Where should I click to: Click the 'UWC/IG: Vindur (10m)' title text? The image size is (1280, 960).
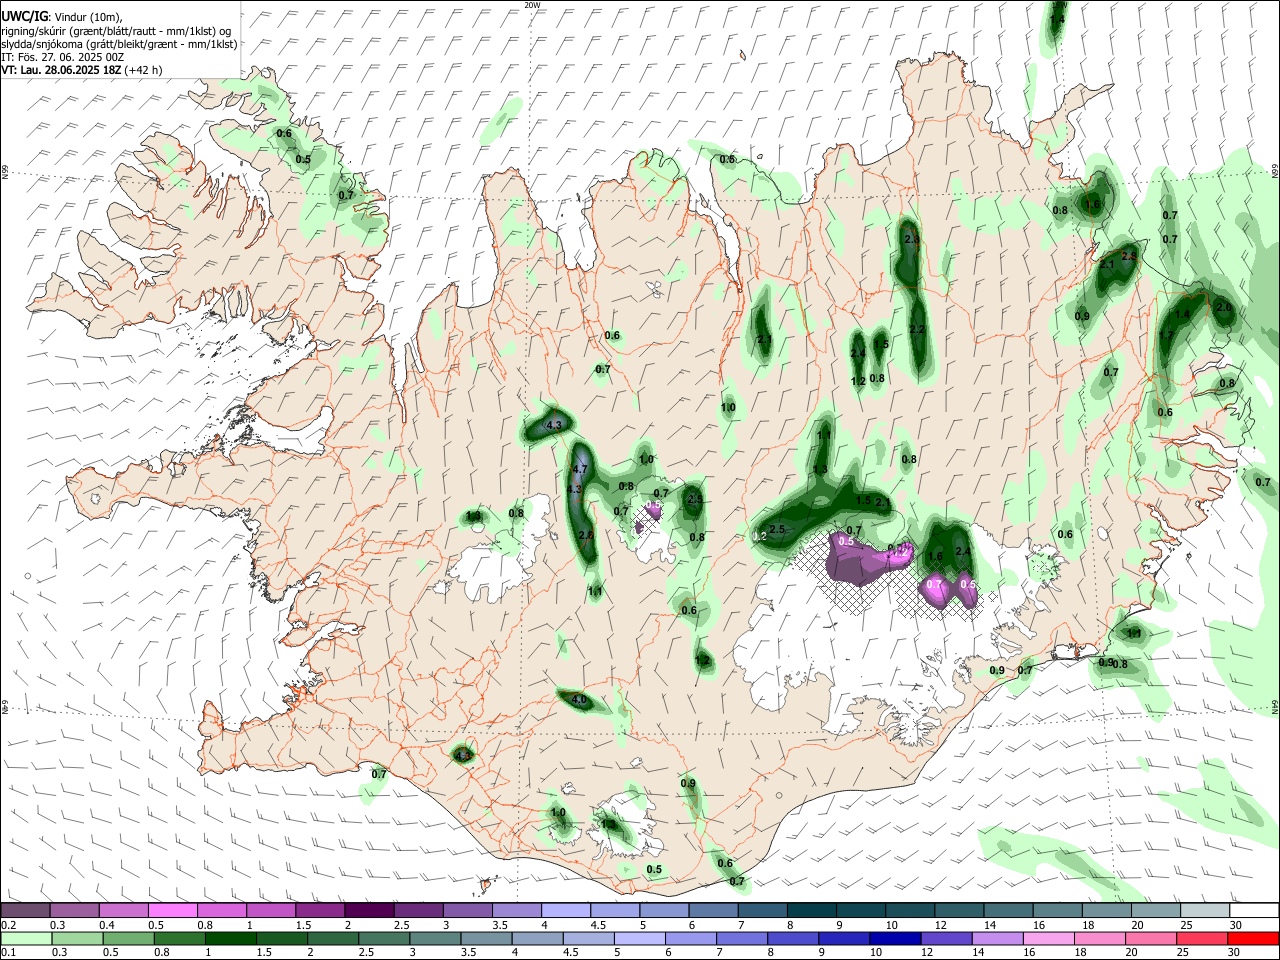click(x=62, y=17)
